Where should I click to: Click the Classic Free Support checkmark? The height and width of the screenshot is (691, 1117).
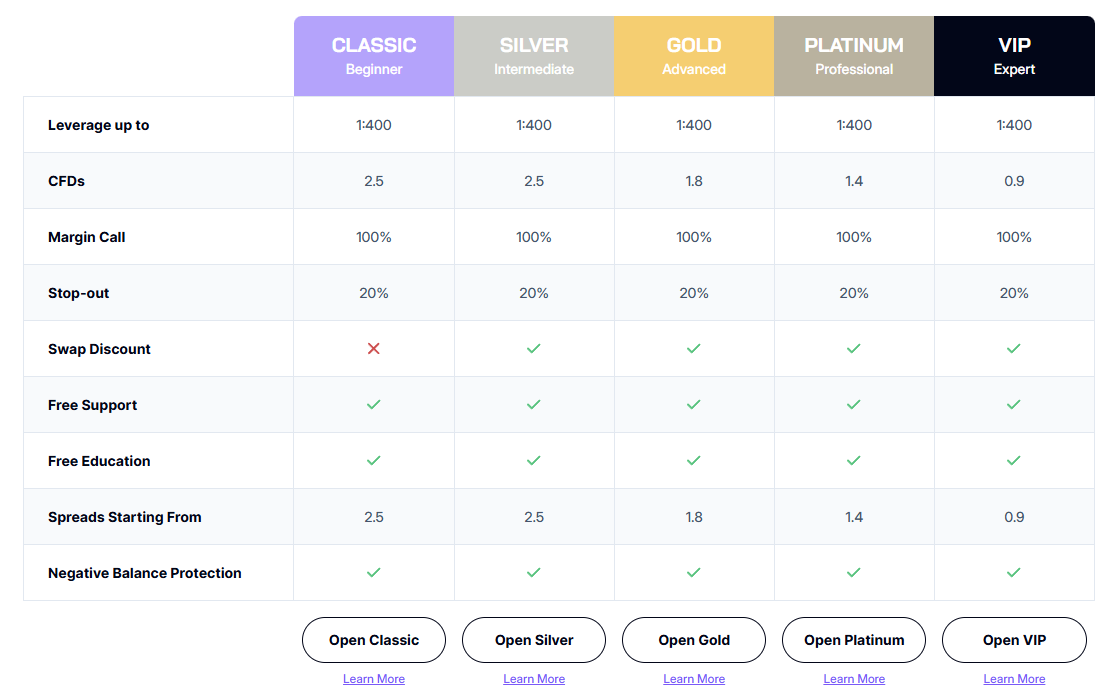point(373,405)
